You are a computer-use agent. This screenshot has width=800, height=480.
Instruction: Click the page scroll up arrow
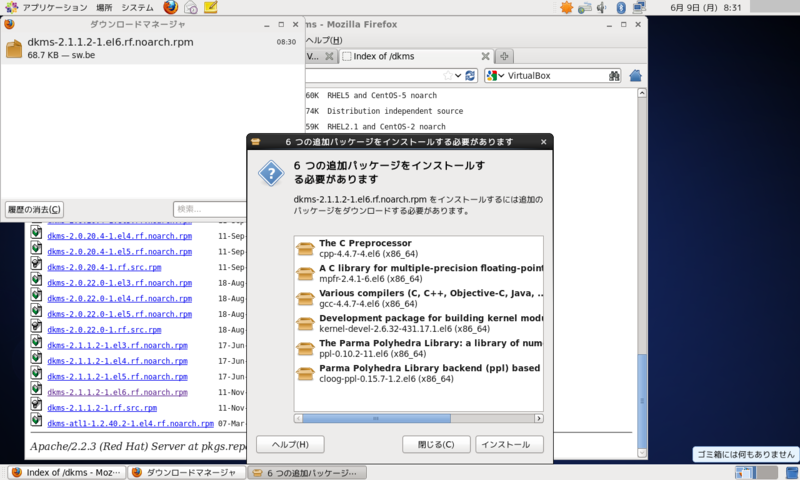[x=642, y=93]
